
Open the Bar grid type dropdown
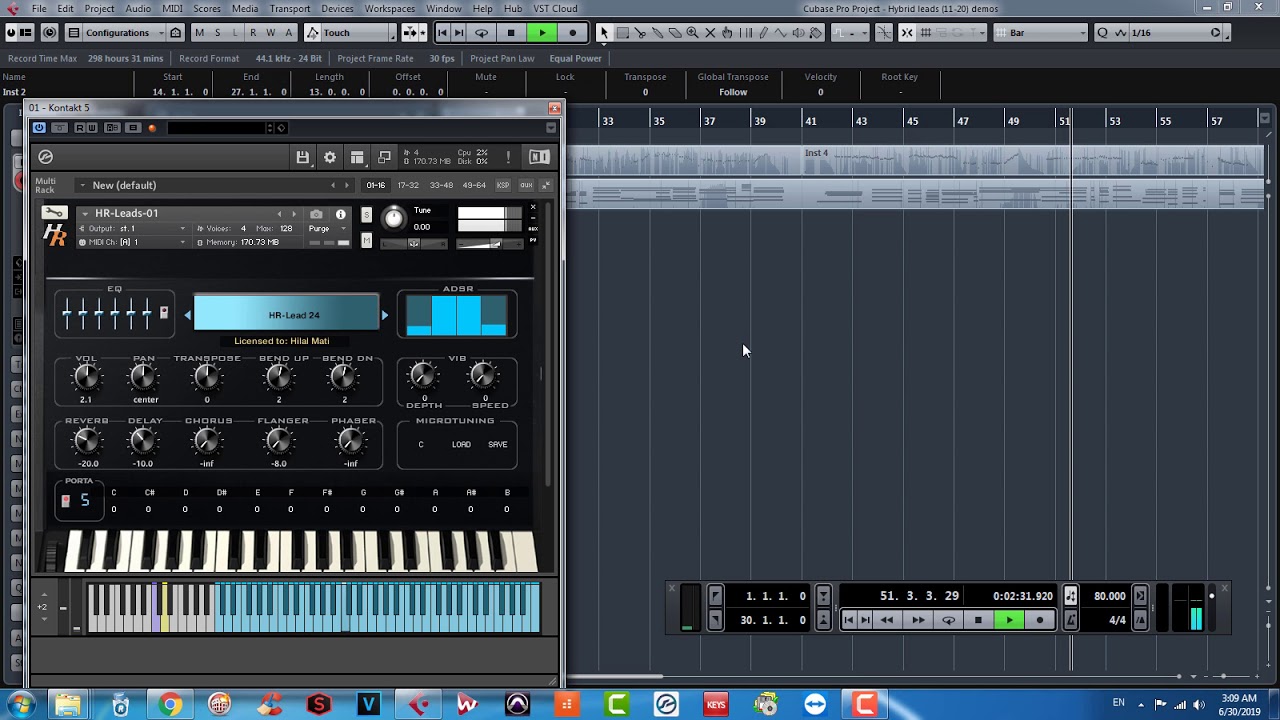1041,33
